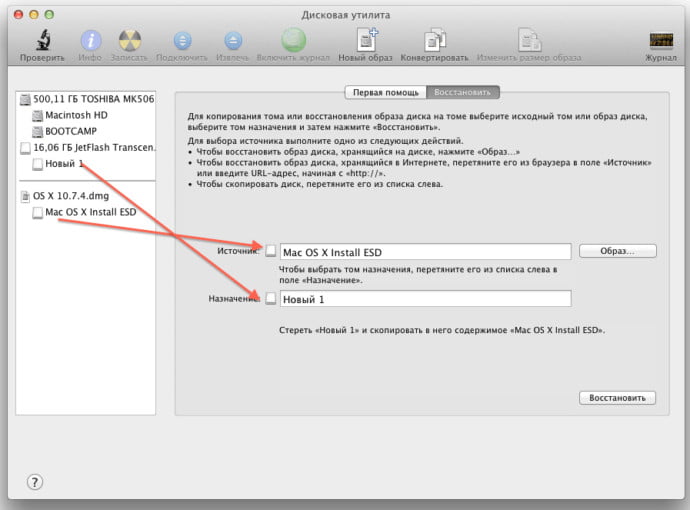Click the Источник input field
This screenshot has height=510, width=690.
[426, 252]
